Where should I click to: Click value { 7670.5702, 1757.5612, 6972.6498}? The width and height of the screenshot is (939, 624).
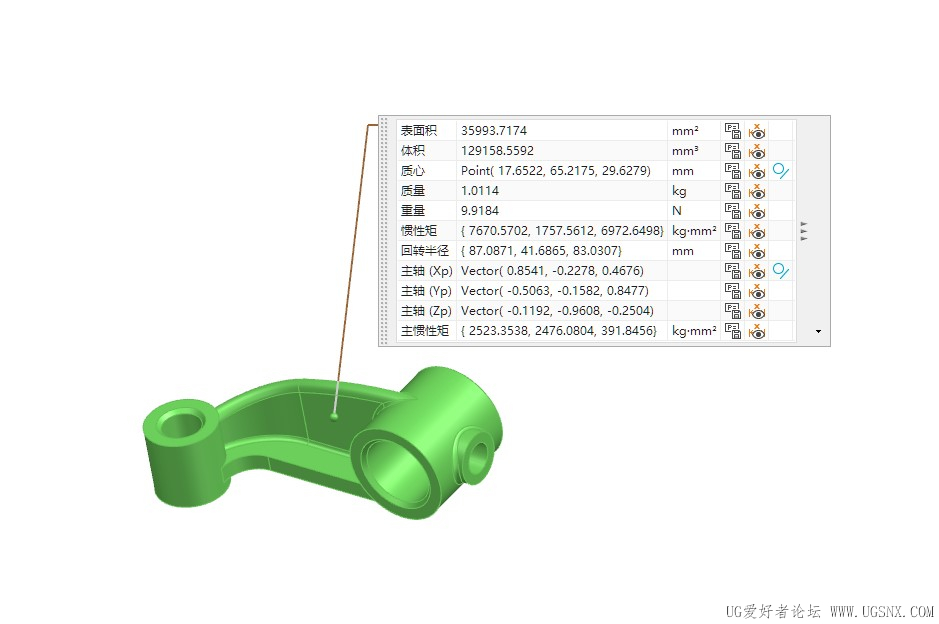point(562,231)
